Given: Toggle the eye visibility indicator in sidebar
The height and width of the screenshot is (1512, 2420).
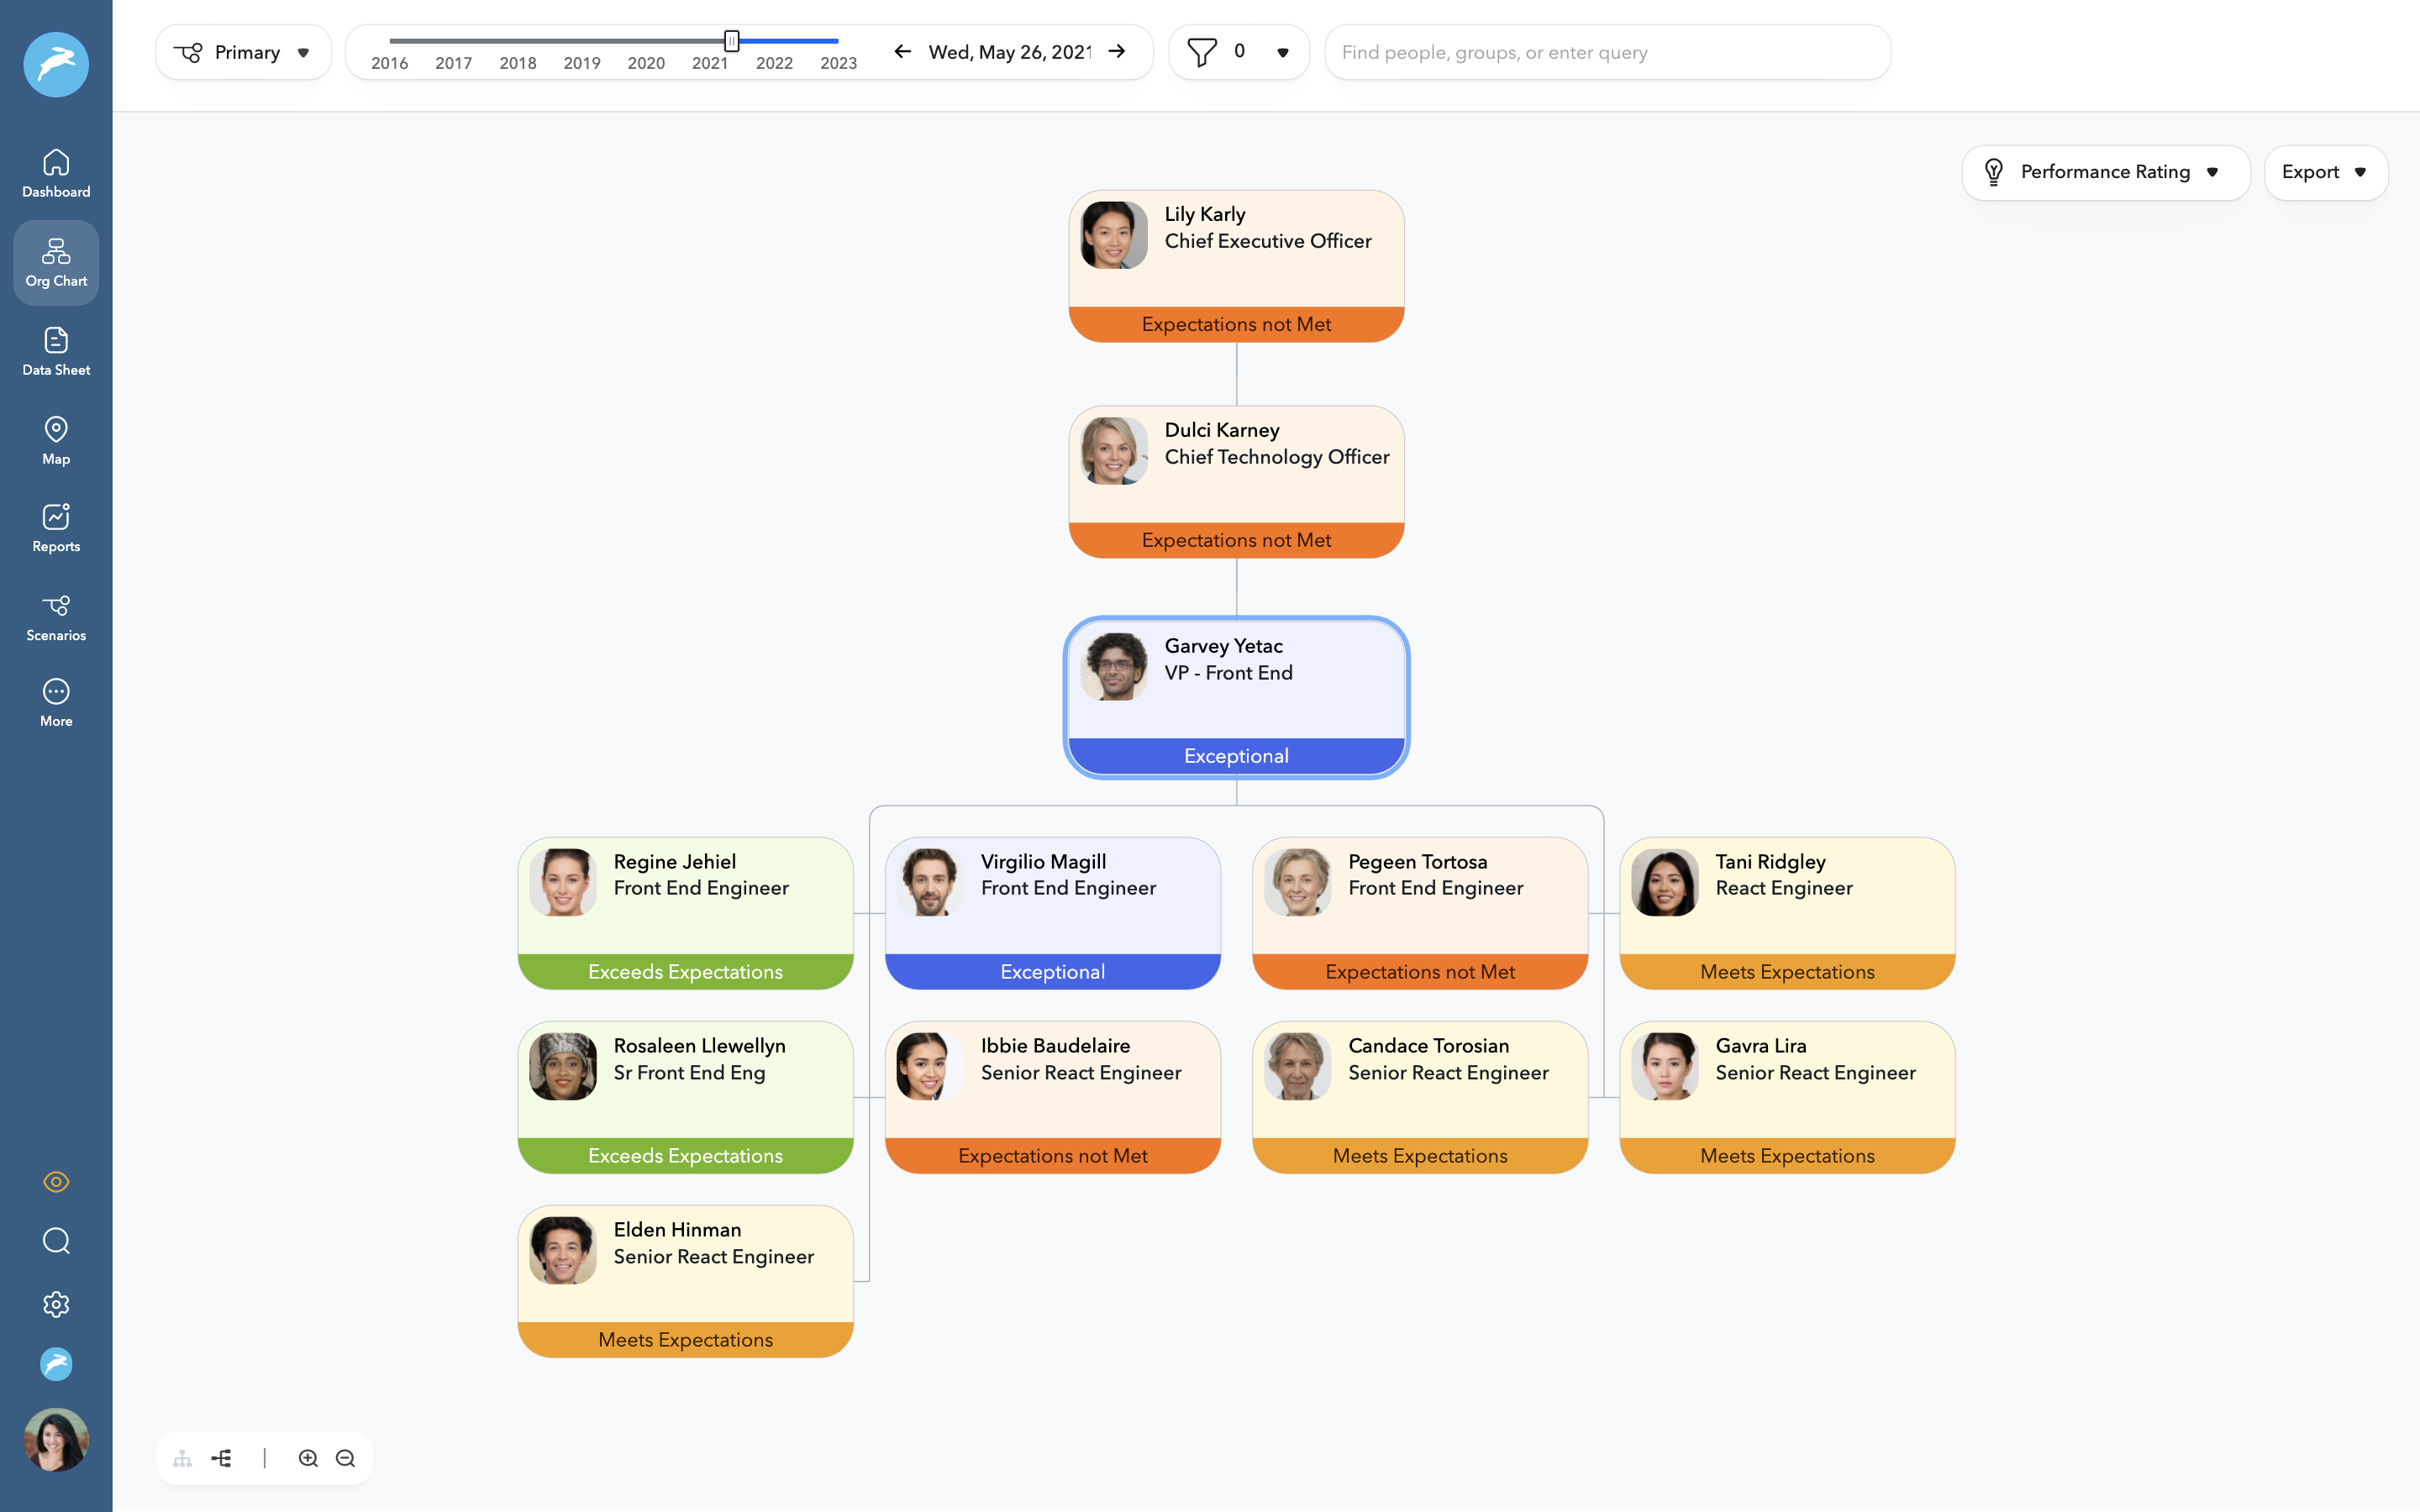Looking at the screenshot, I should (x=56, y=1182).
